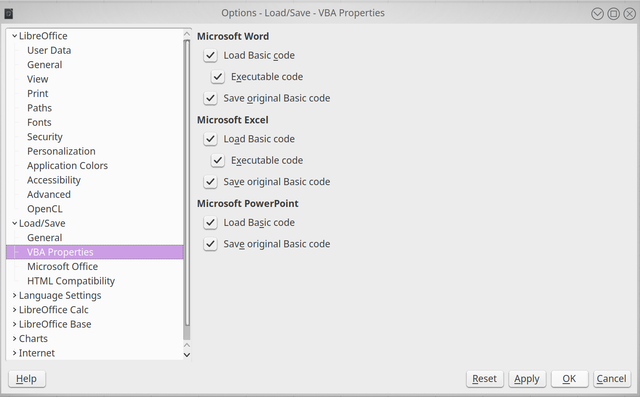The image size is (640, 397).
Task: Expand the Charts node
Action: click(15, 339)
